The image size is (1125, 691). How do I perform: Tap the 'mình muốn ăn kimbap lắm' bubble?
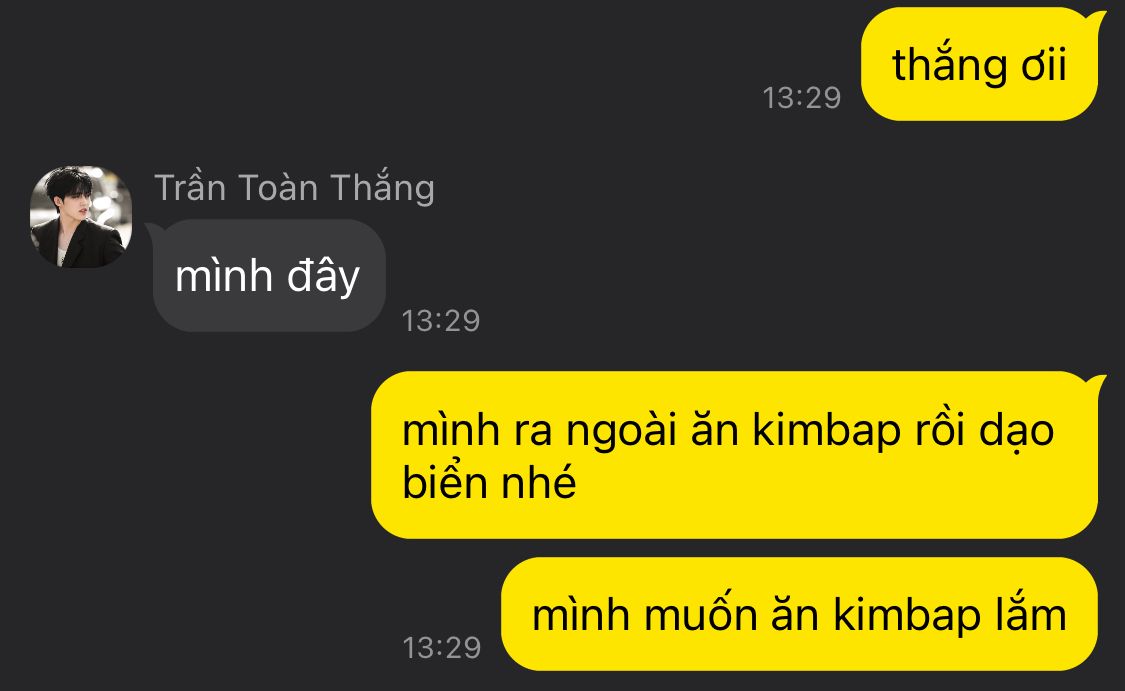click(x=799, y=614)
